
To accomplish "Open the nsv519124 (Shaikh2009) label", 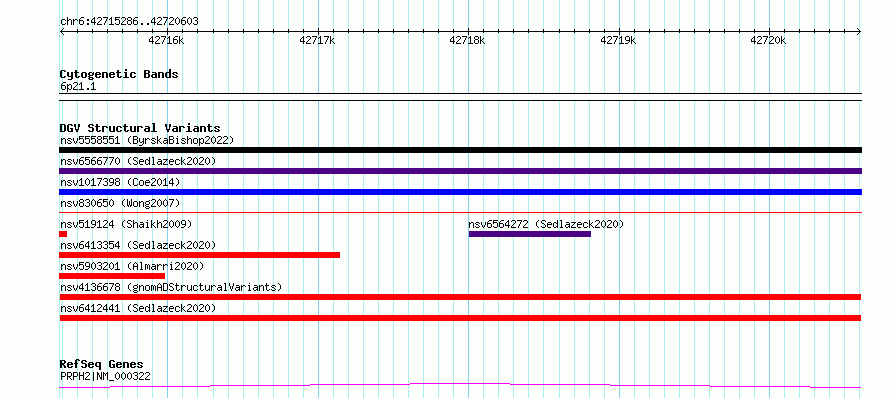I will point(126,224).
